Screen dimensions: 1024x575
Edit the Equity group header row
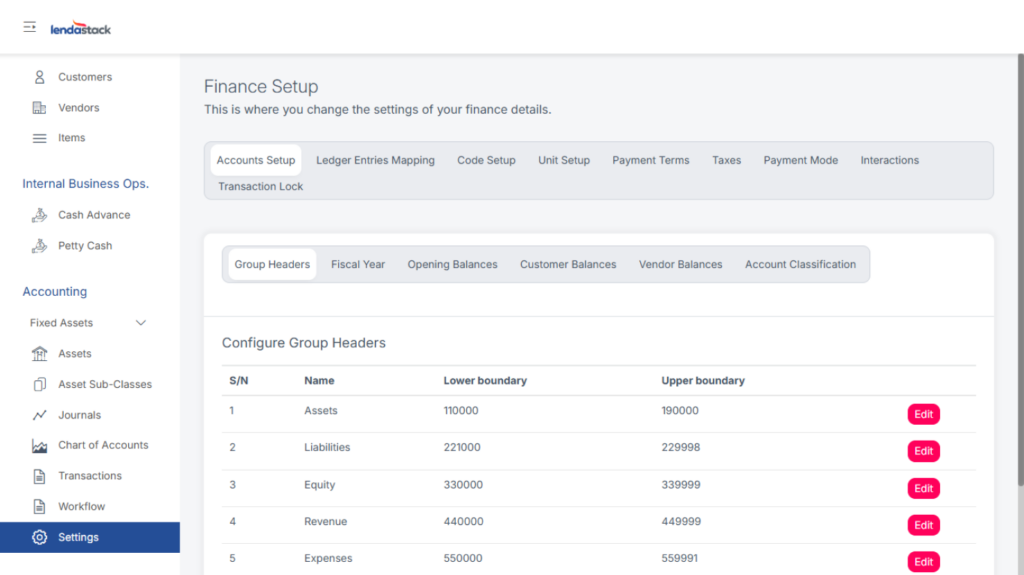(x=923, y=488)
